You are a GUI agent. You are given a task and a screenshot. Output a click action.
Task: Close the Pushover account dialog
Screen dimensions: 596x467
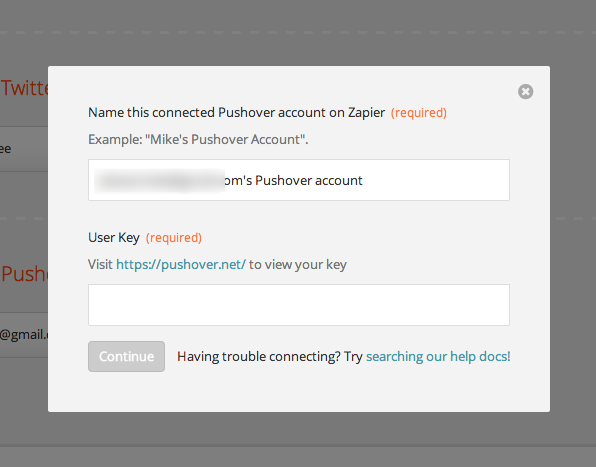525,92
